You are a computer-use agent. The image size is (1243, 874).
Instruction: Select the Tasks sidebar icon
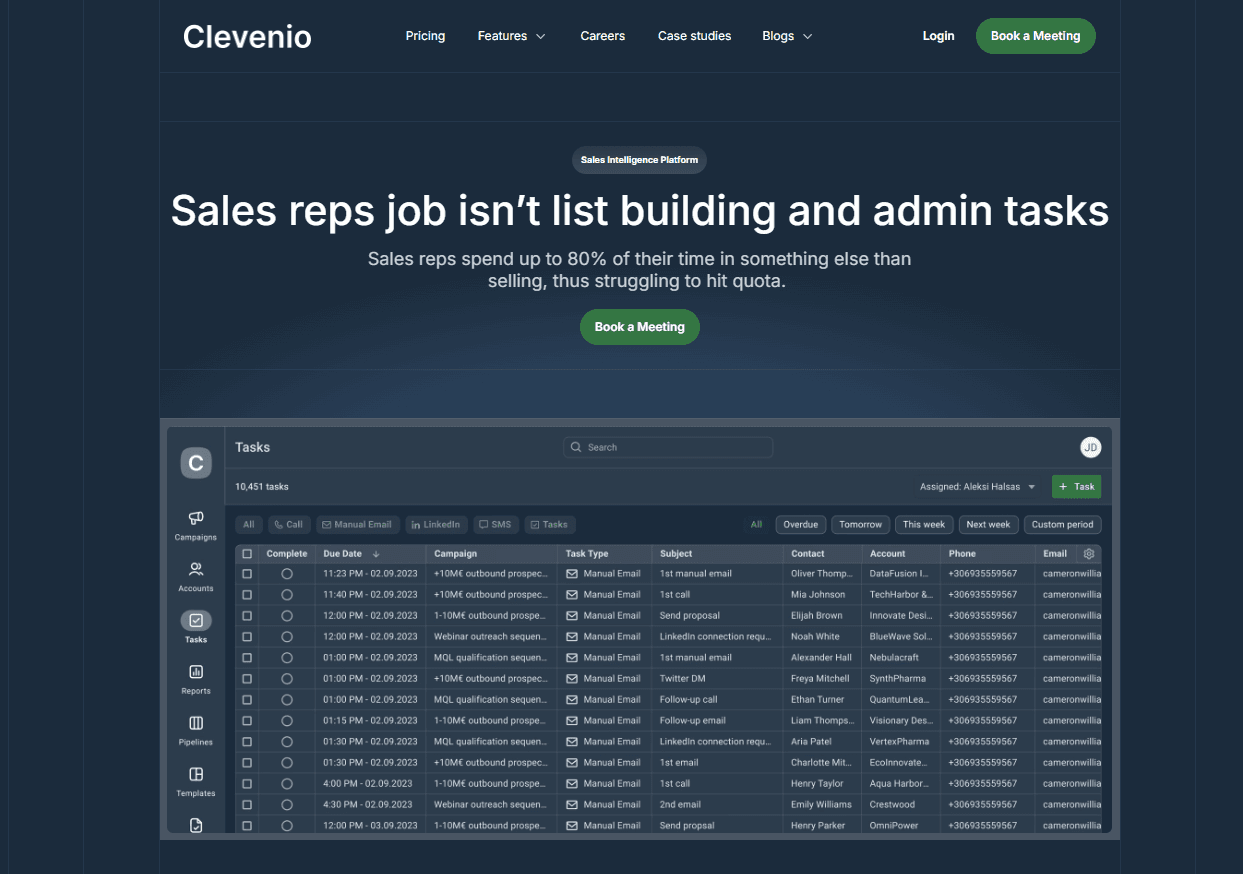pos(196,620)
